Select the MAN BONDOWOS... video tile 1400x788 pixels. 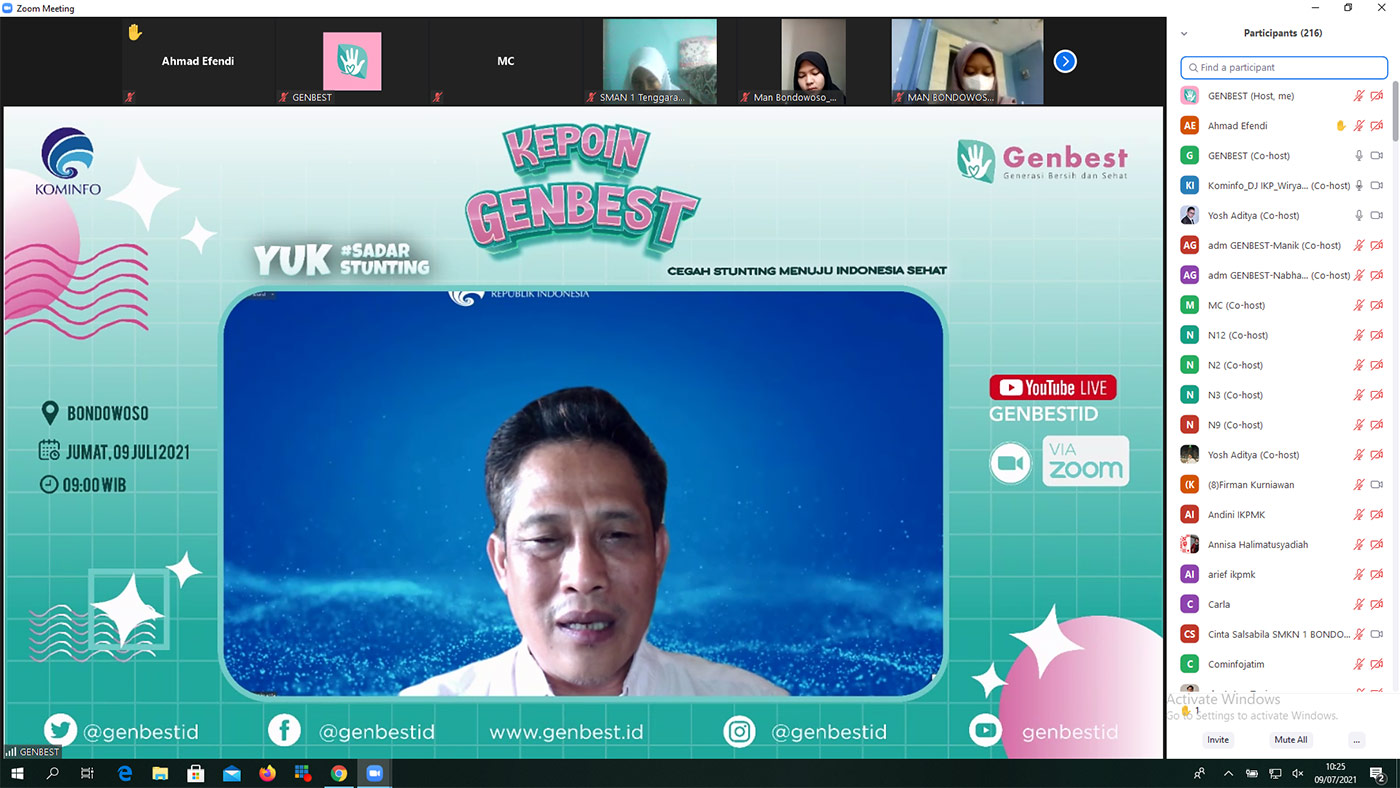coord(967,61)
